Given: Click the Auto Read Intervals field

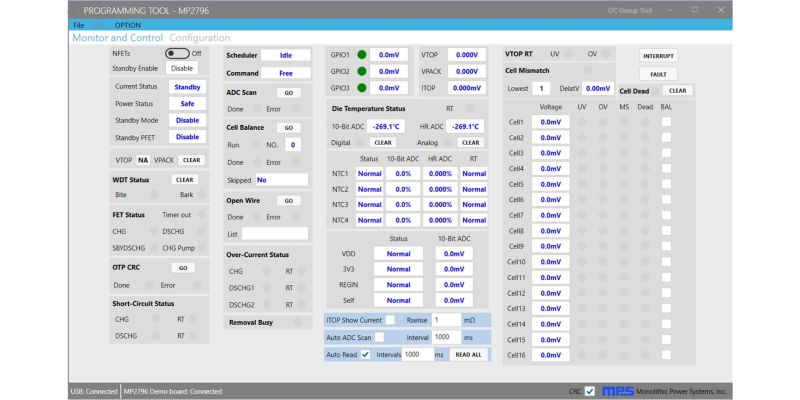Looking at the screenshot, I should pos(417,355).
